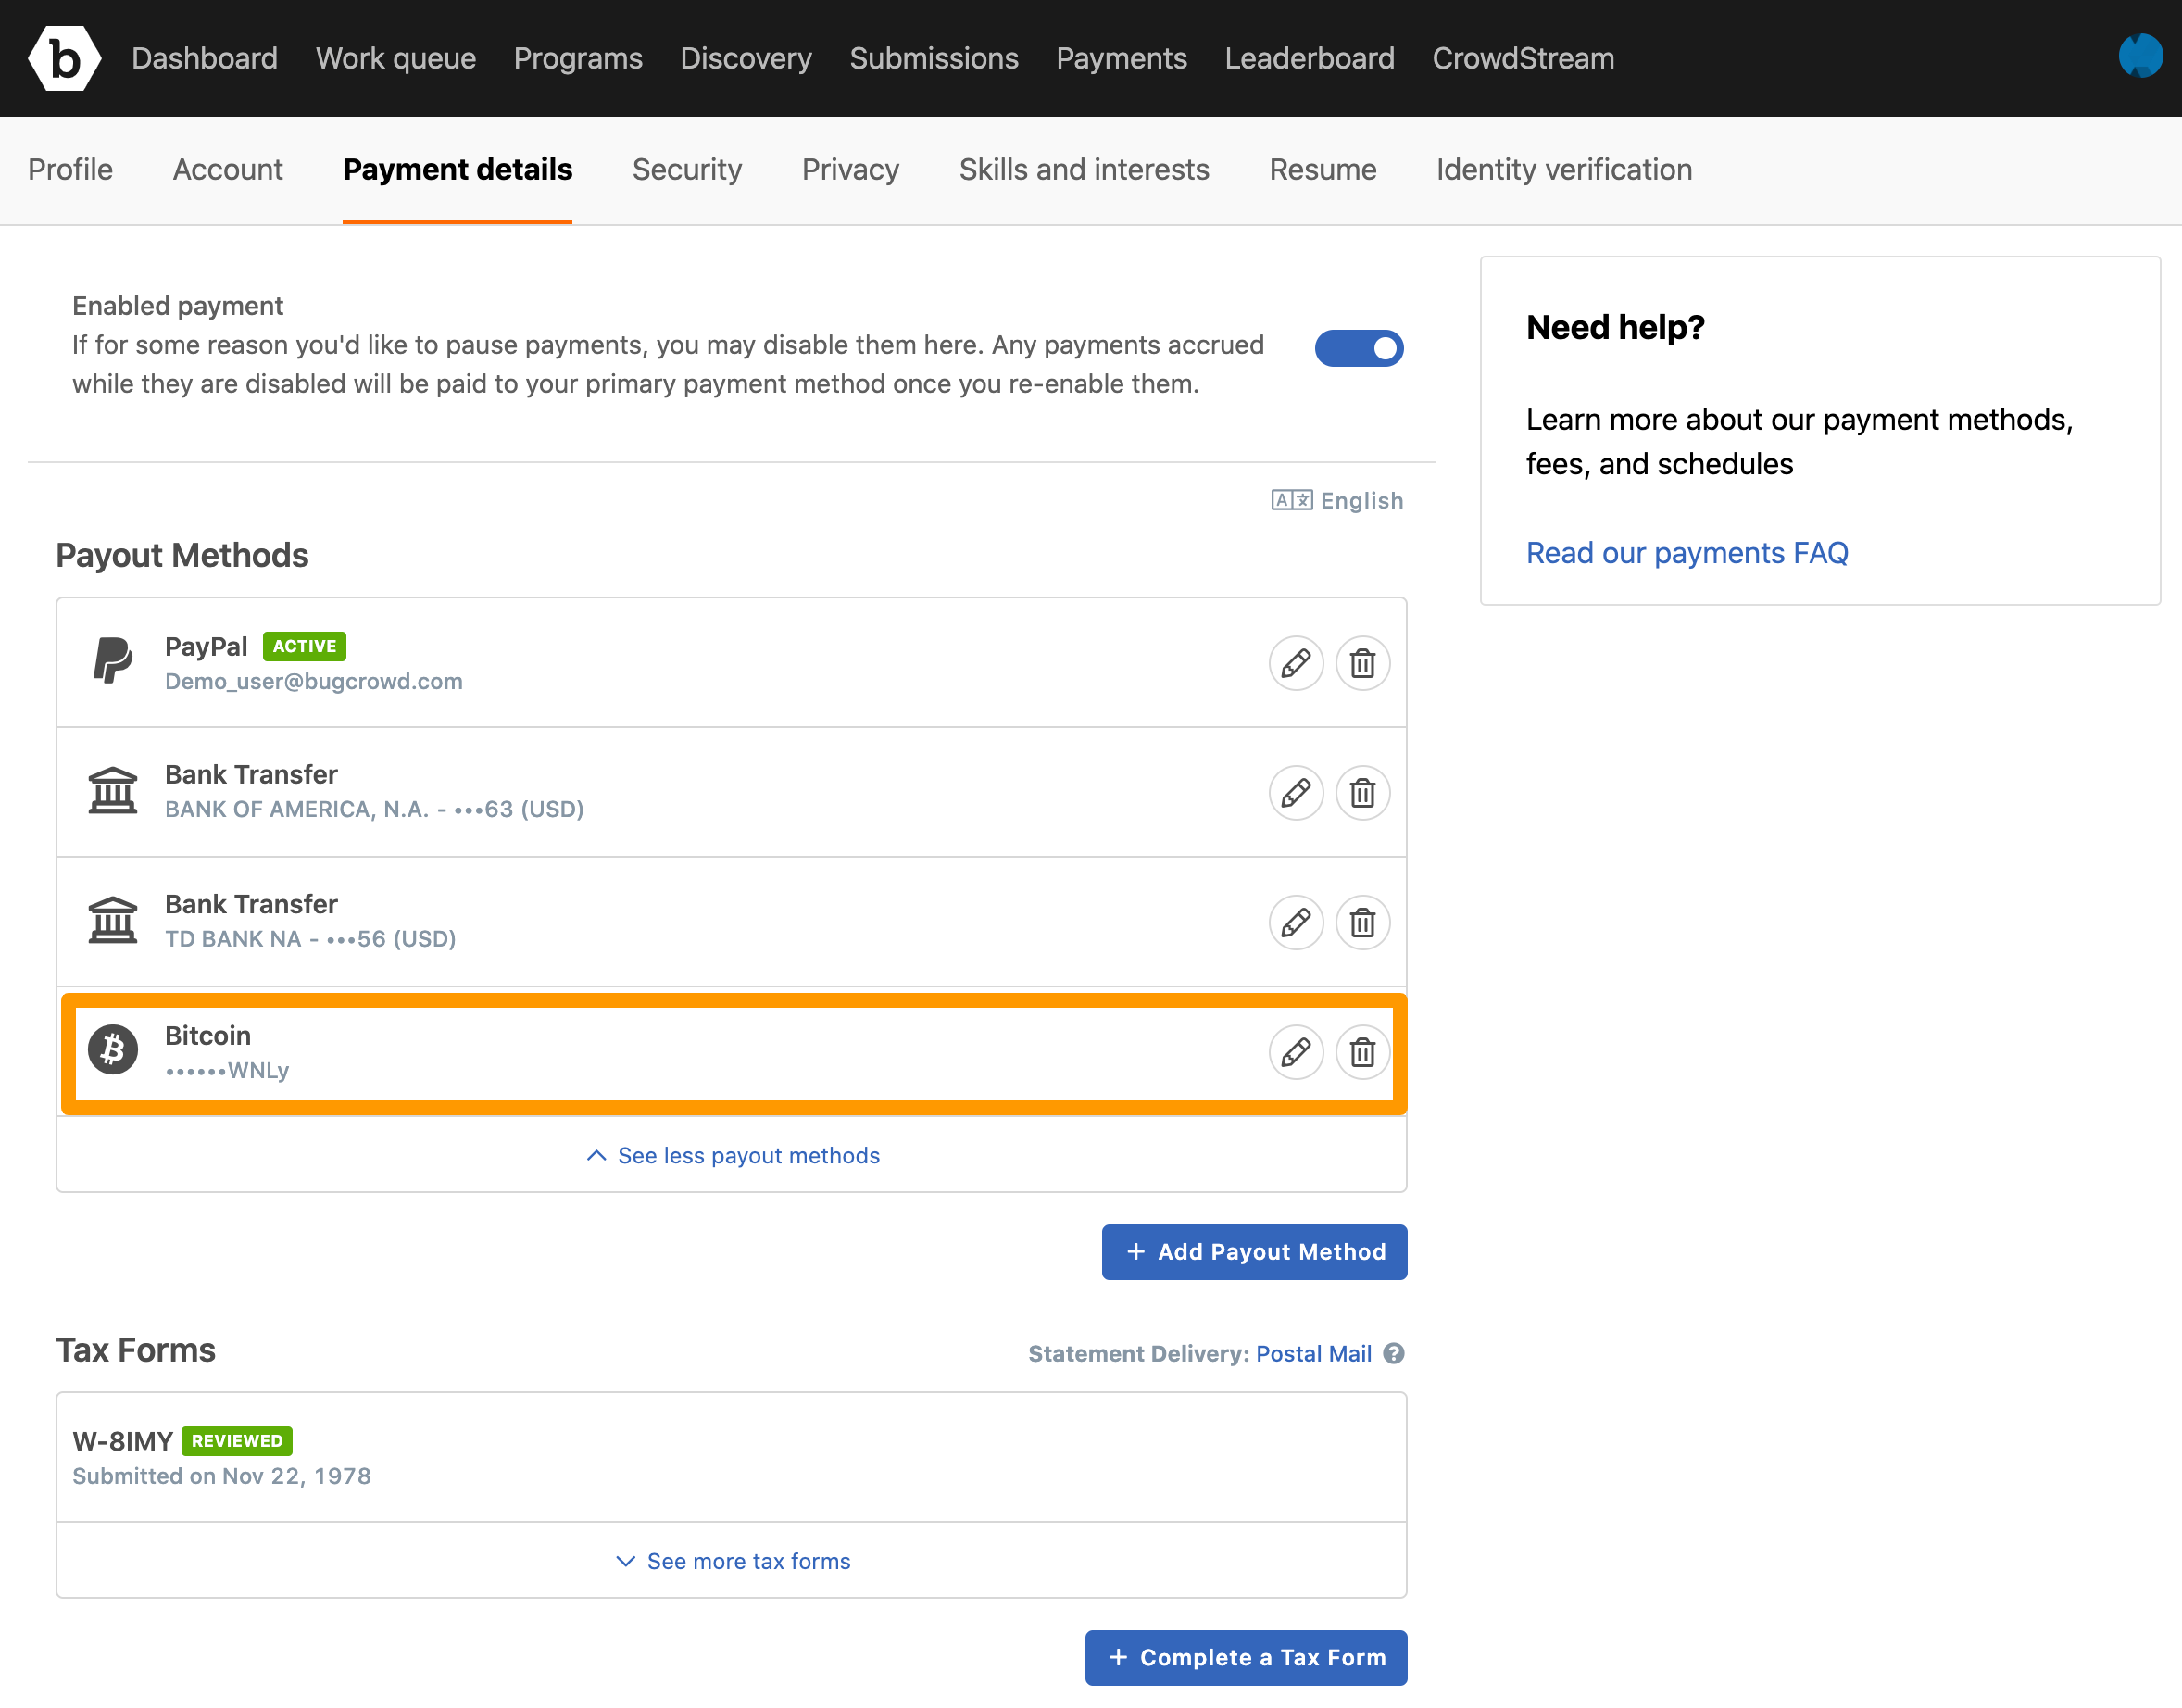Click the edit icon for Bank of America transfer
Image resolution: width=2182 pixels, height=1708 pixels.
pos(1295,792)
